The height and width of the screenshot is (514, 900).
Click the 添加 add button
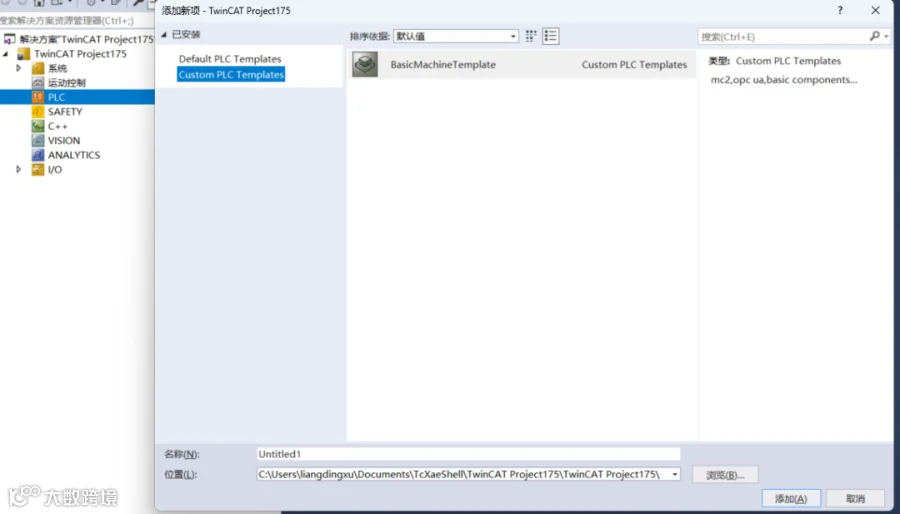pos(791,499)
